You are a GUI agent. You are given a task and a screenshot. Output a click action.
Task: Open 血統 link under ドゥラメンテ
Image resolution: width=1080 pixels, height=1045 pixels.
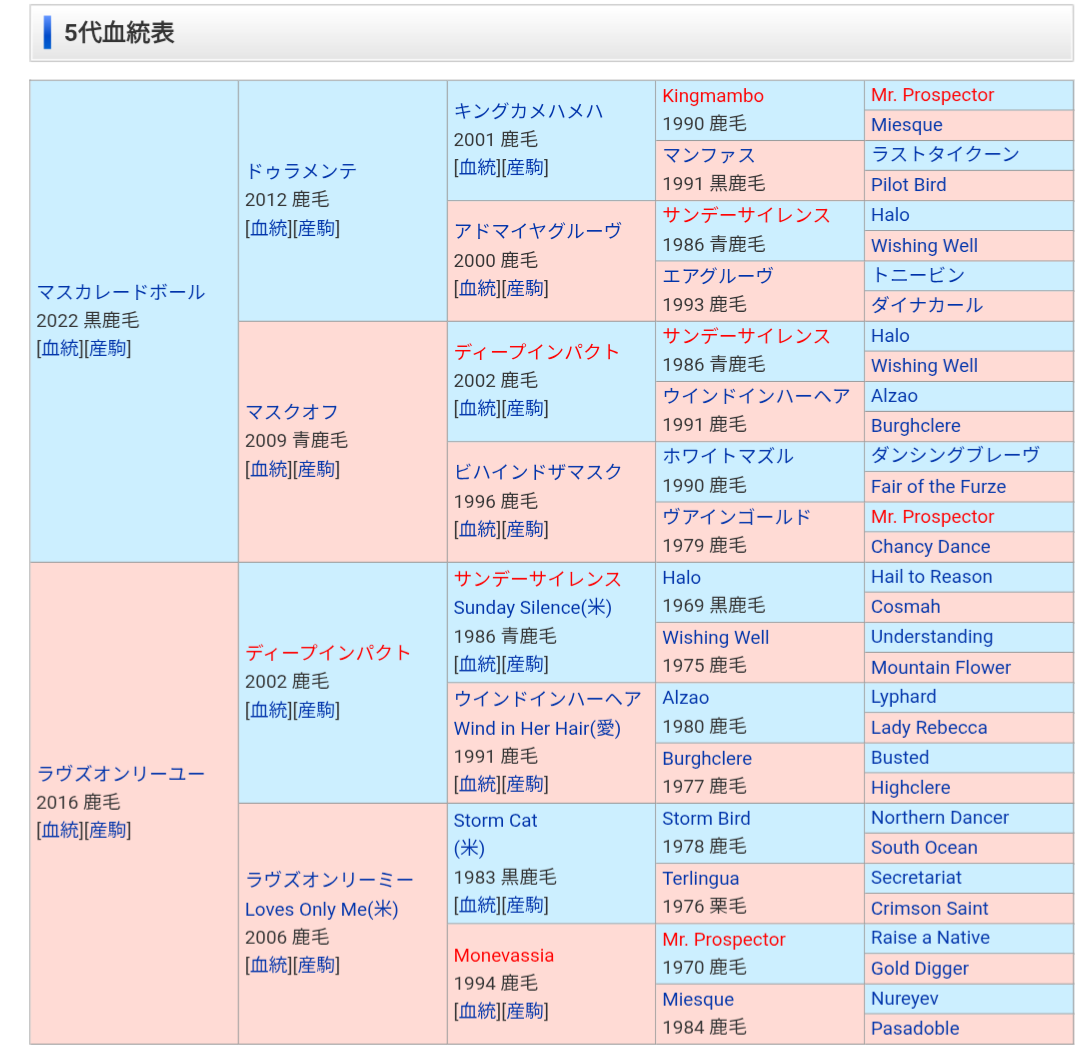[269, 228]
